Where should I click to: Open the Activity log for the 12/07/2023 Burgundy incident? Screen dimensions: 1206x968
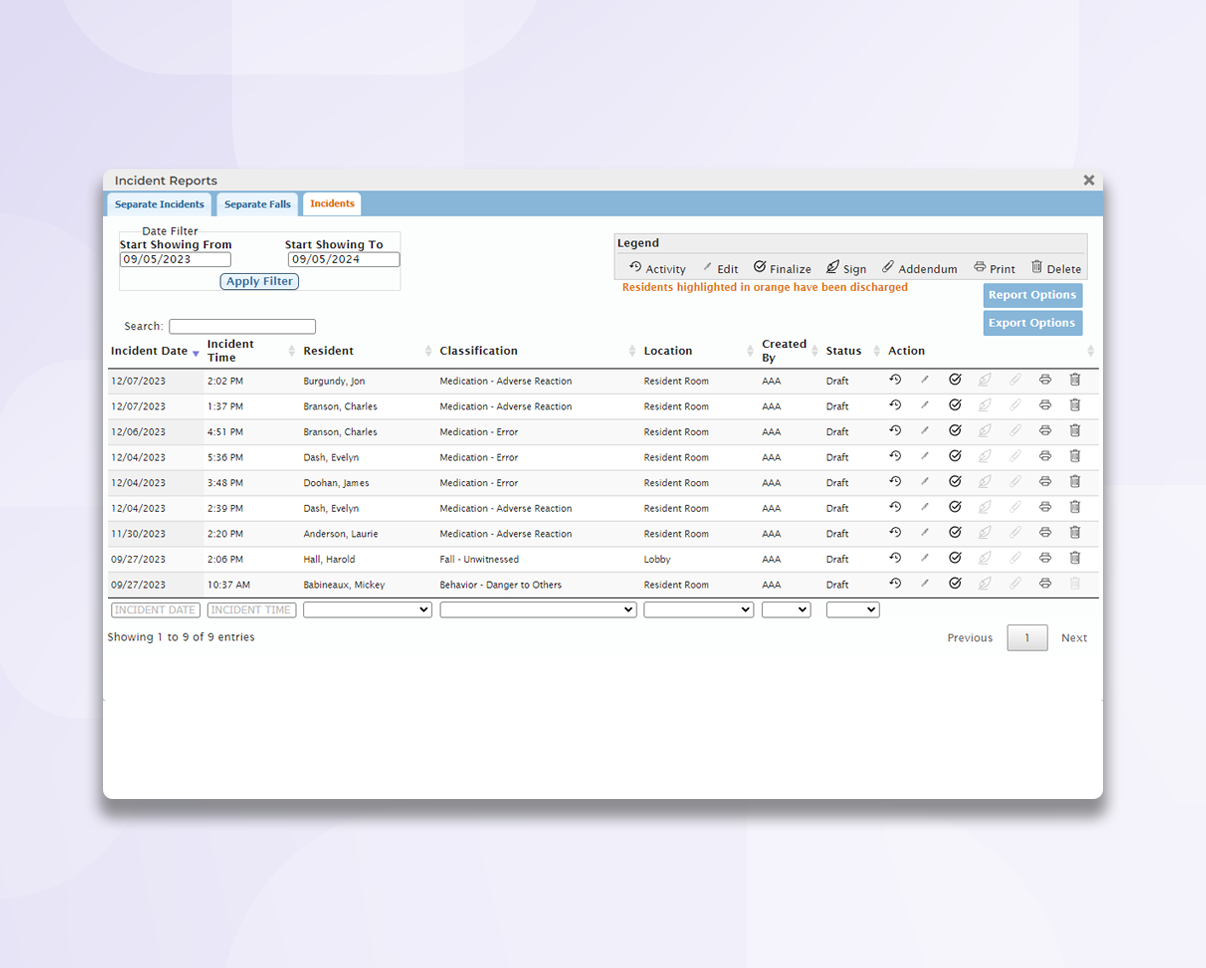pos(896,381)
